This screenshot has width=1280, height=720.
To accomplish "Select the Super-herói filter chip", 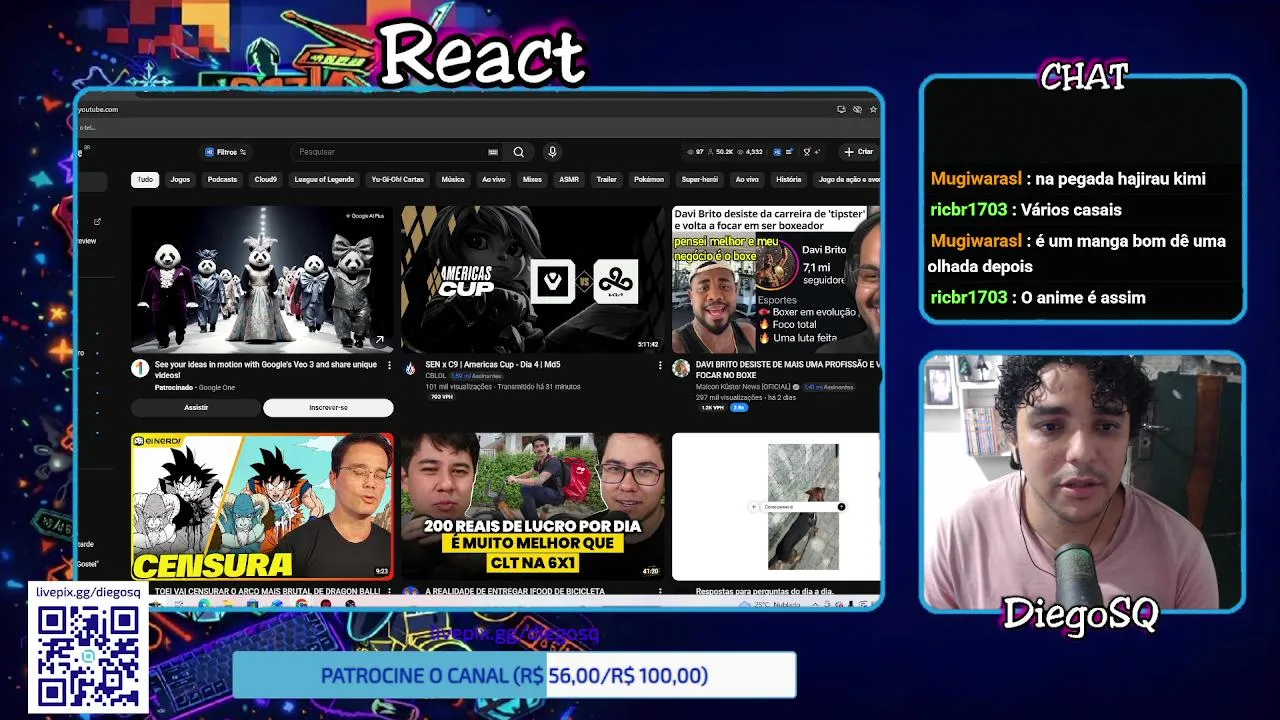I will pos(700,180).
